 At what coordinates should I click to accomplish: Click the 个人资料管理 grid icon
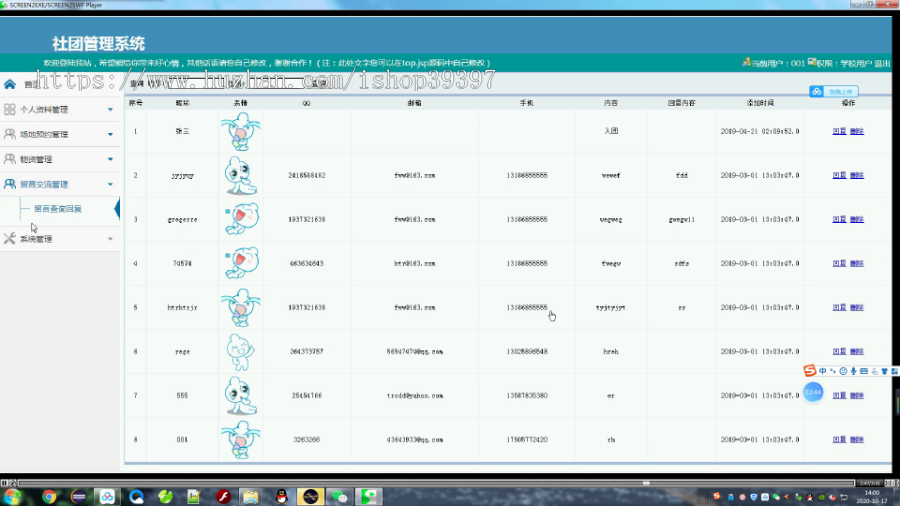[9, 109]
